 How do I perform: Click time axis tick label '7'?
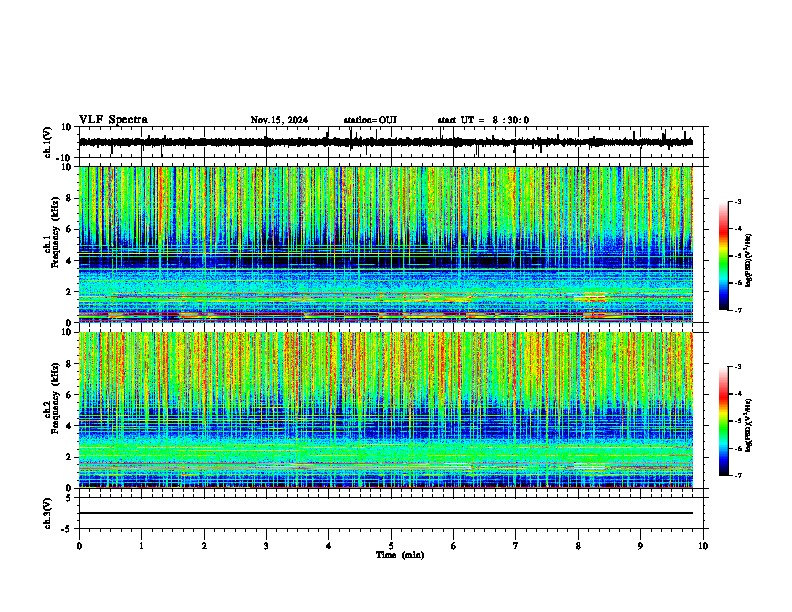[x=516, y=546]
